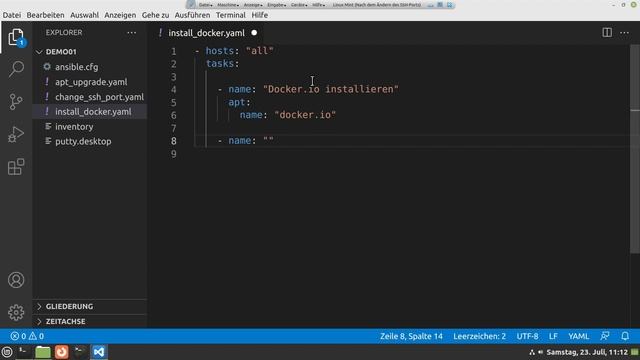Image resolution: width=640 pixels, height=360 pixels.
Task: Open the Hilfe menu
Action: click(260, 15)
